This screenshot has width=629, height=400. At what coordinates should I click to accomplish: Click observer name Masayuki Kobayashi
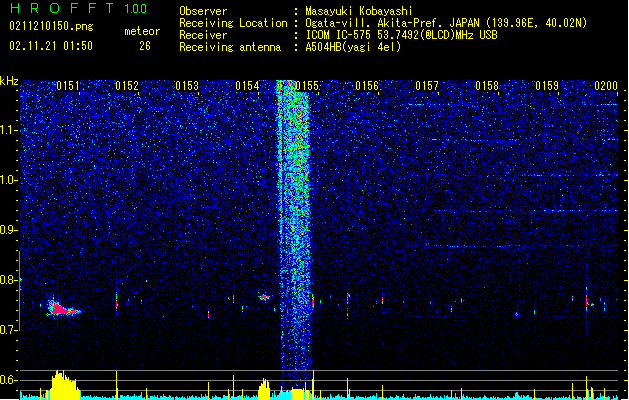pyautogui.click(x=359, y=11)
